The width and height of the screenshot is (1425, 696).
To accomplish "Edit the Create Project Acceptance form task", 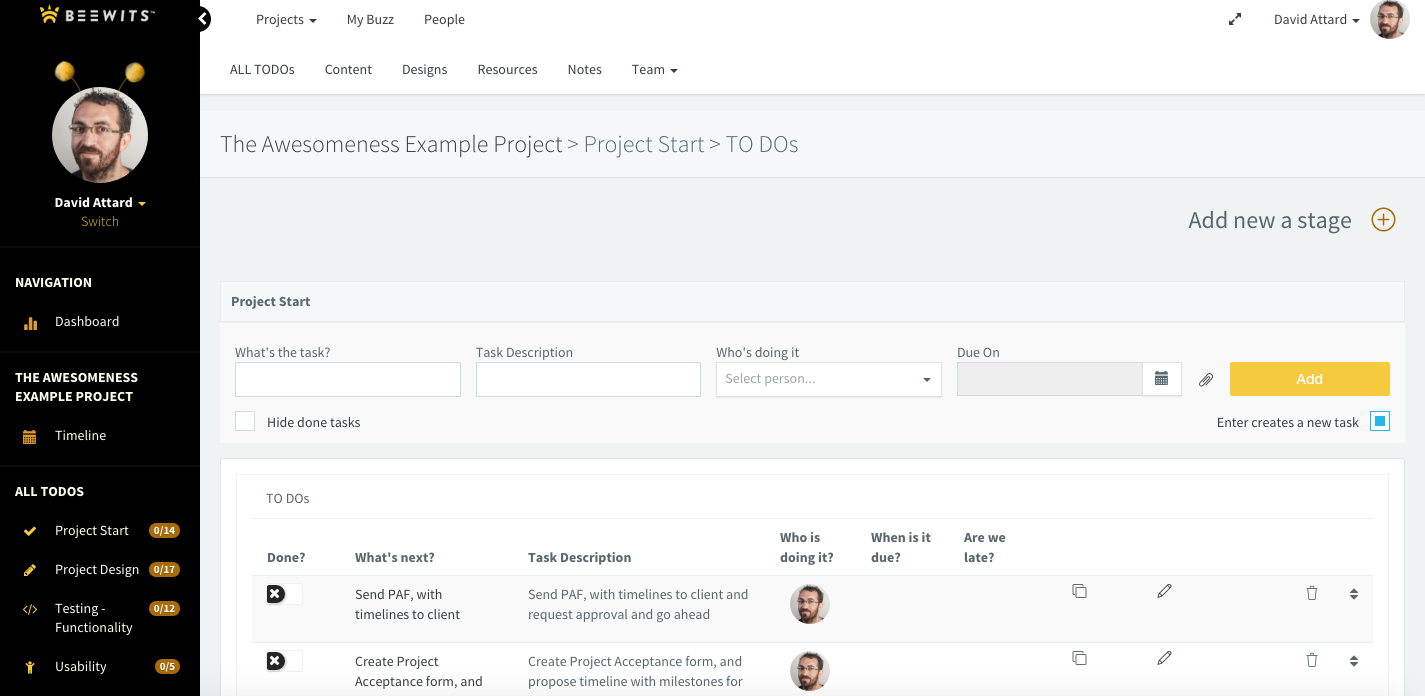I will [1164, 658].
